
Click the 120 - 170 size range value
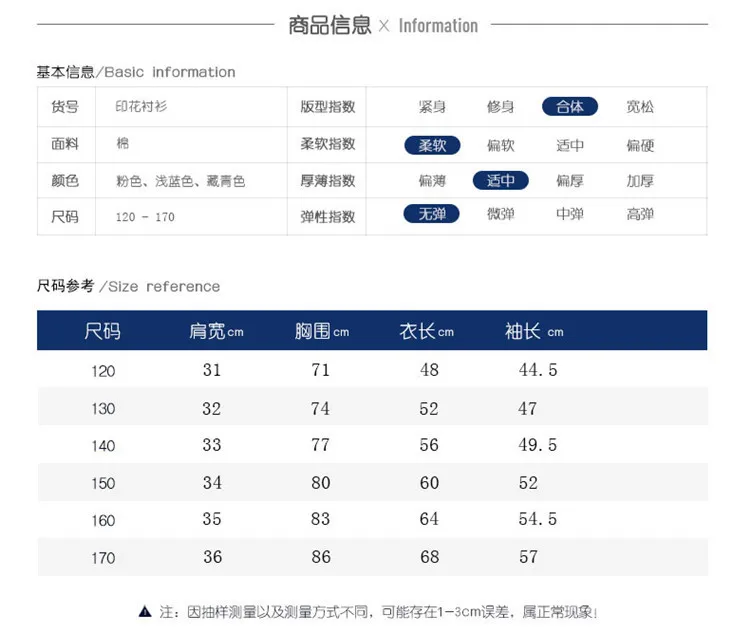[145, 217]
